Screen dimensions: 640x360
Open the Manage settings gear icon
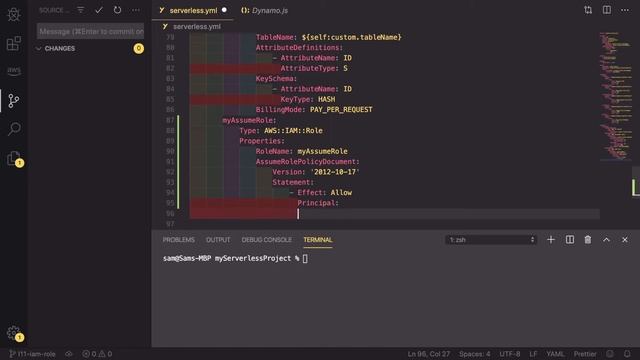pyautogui.click(x=15, y=333)
